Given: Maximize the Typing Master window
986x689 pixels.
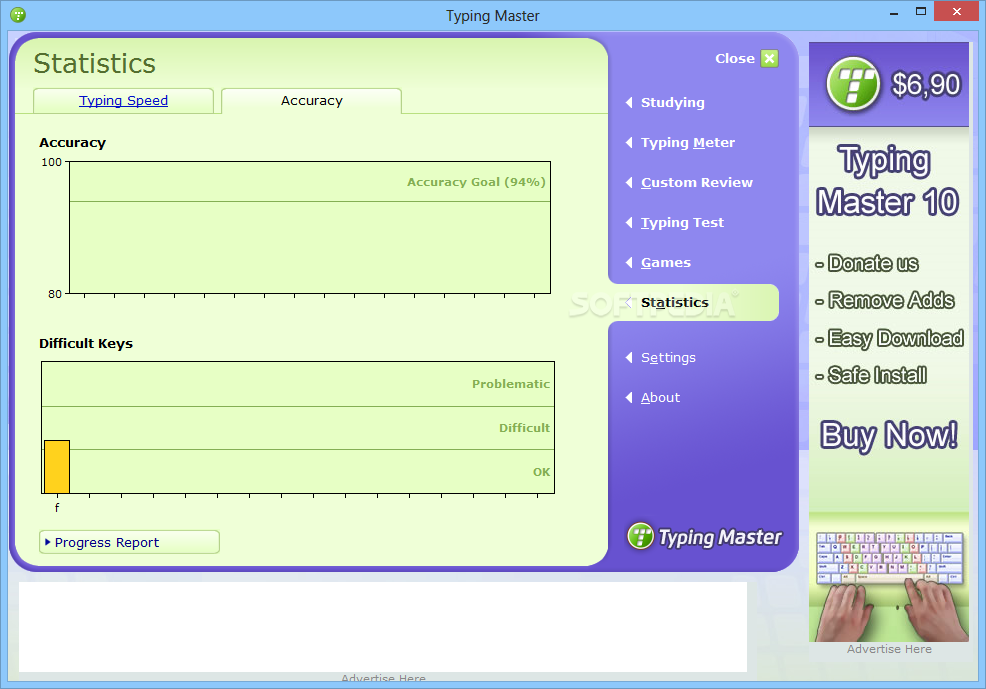Looking at the screenshot, I should (x=921, y=11).
